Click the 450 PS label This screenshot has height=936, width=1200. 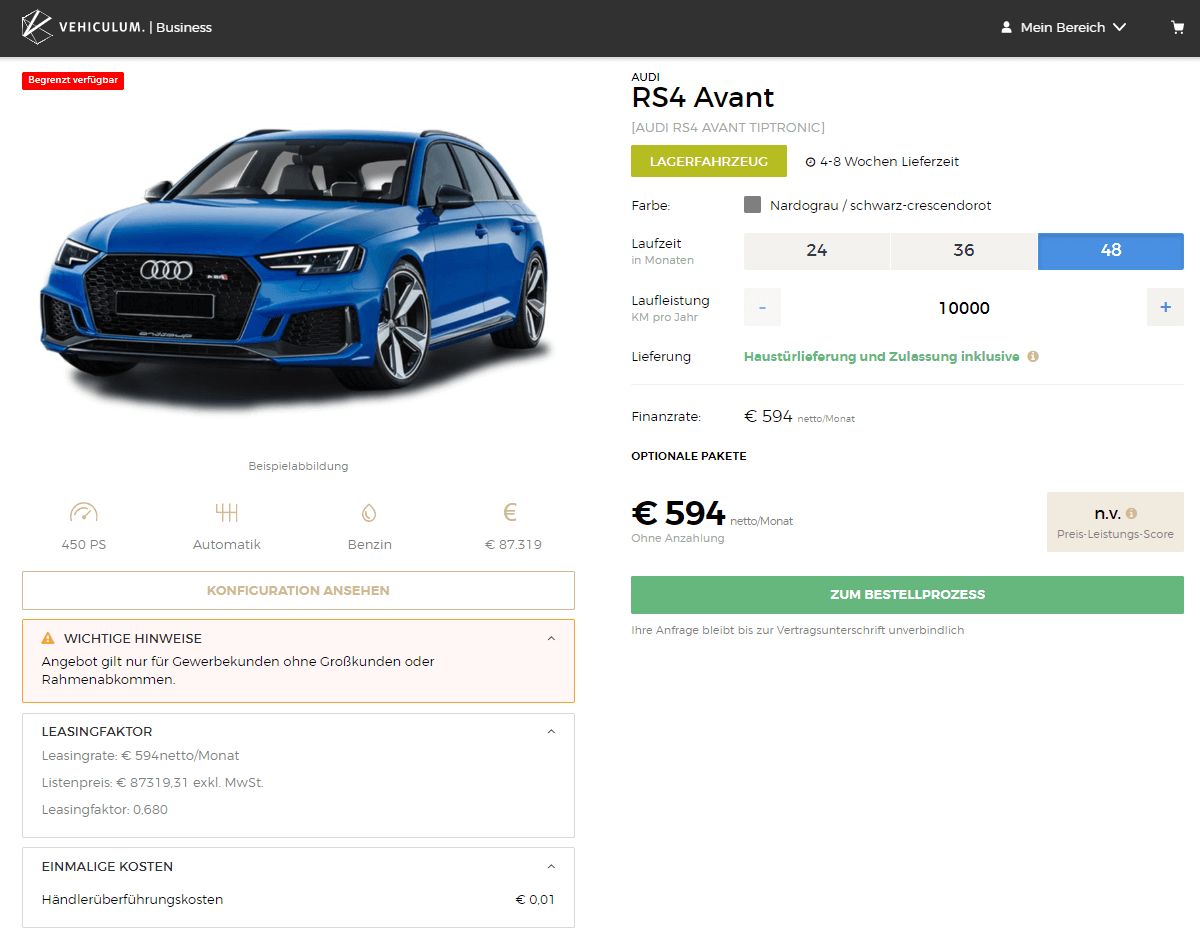coord(84,545)
